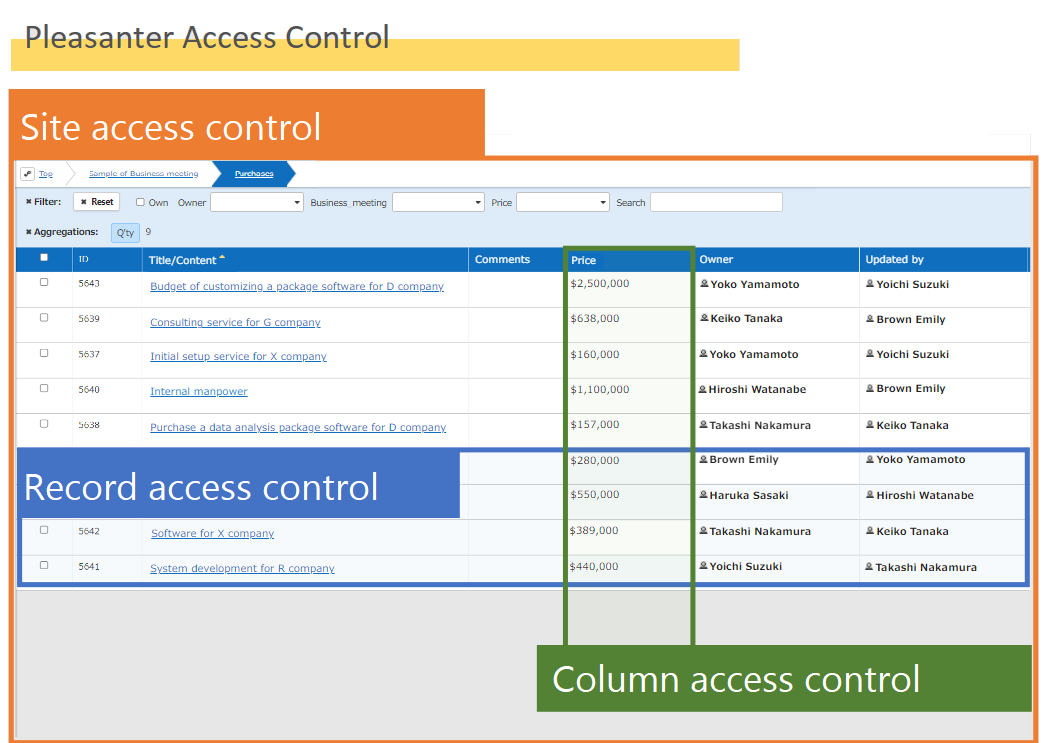
Task: Open Sample of Business meeting breadcrumb
Action: (144, 174)
